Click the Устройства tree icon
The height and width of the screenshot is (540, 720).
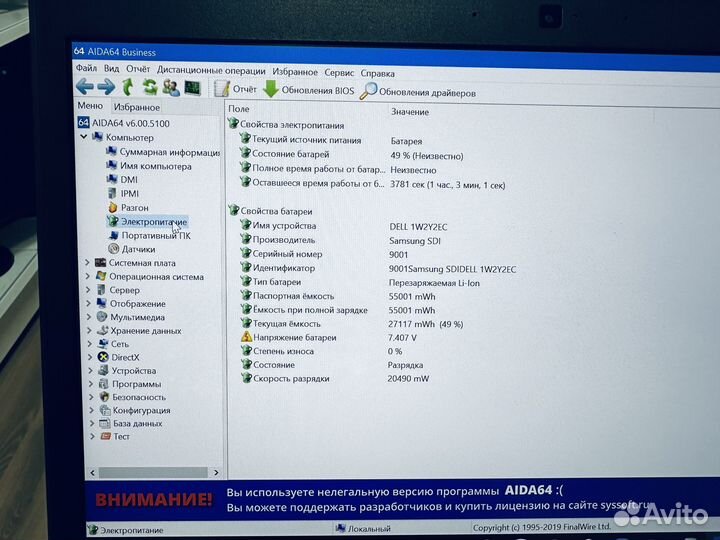pyautogui.click(x=104, y=370)
